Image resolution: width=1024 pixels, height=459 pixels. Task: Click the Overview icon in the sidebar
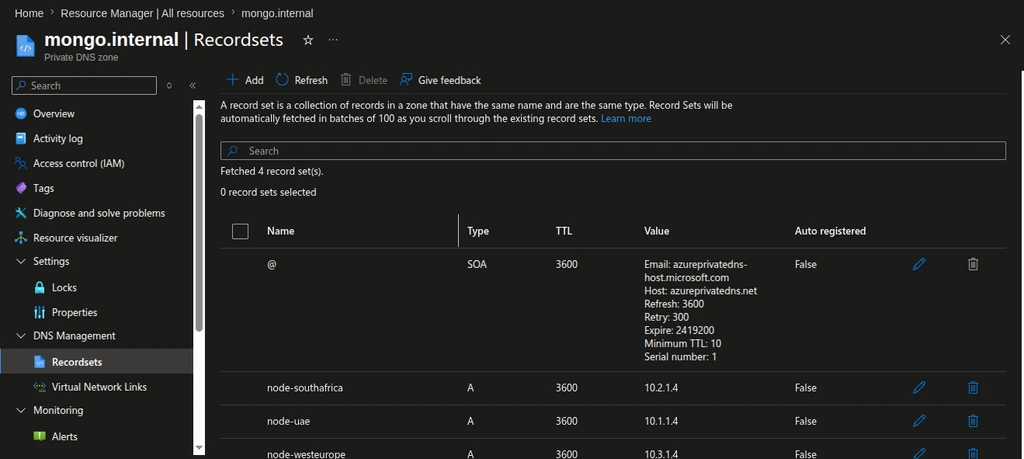click(x=21, y=114)
